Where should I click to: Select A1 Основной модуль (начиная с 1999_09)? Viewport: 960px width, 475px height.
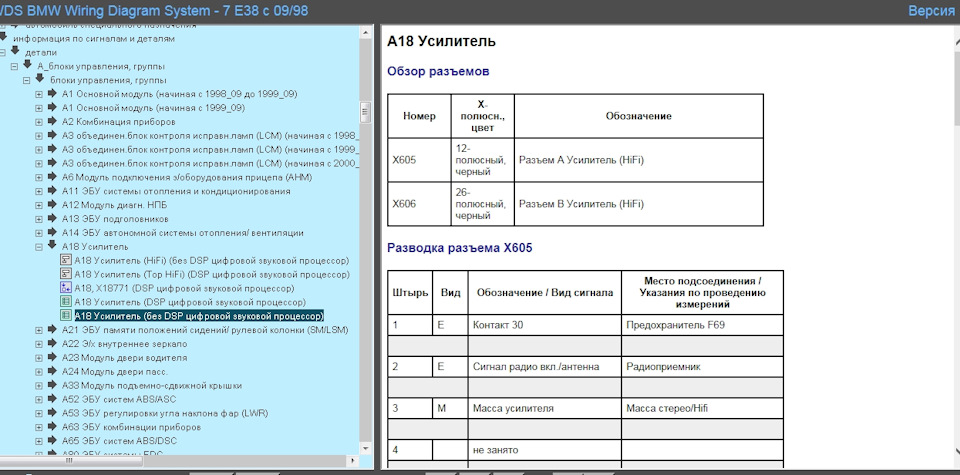coord(154,108)
